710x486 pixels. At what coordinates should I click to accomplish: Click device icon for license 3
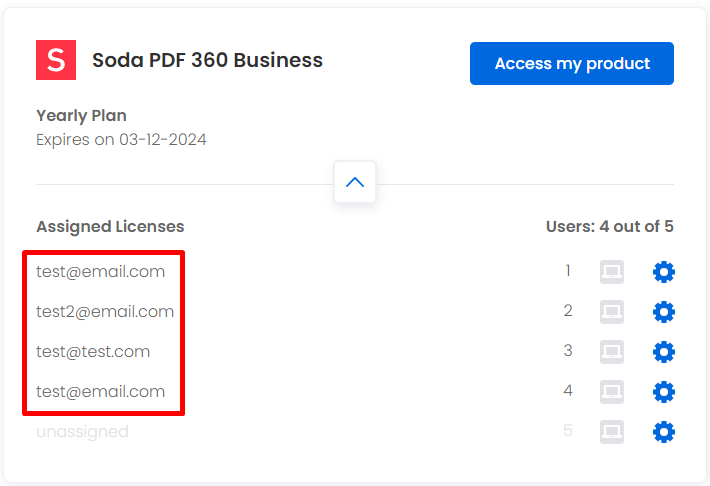point(612,352)
